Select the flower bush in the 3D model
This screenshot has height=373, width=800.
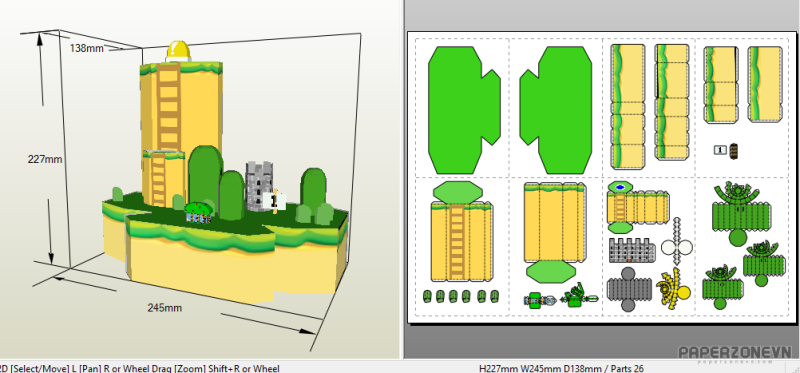tap(198, 212)
